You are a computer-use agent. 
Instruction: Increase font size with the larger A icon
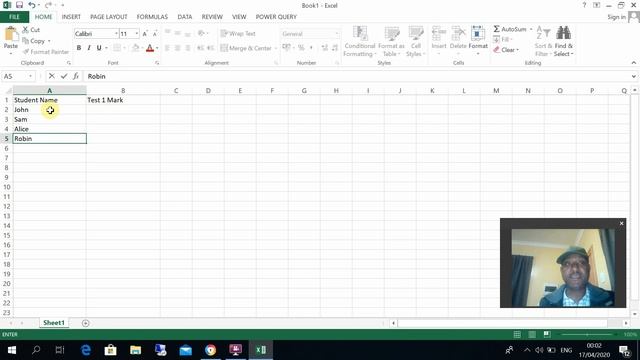144,34
